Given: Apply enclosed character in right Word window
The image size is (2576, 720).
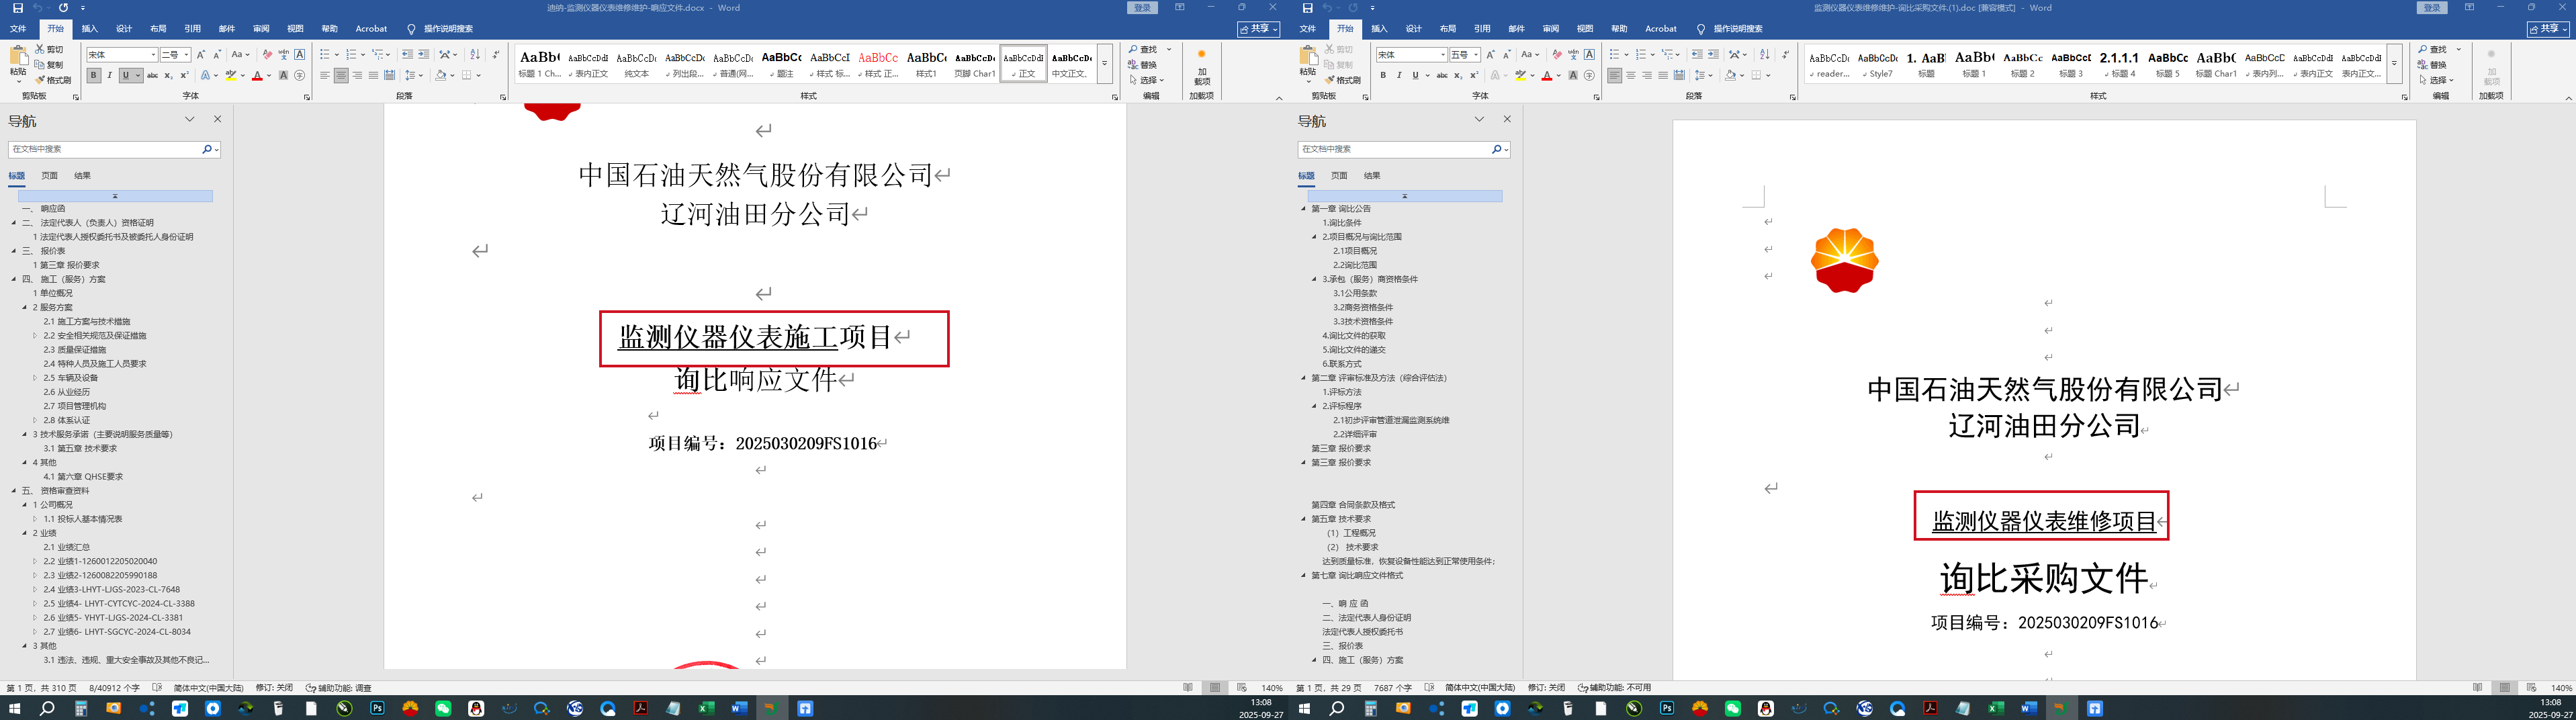Looking at the screenshot, I should [x=1589, y=75].
